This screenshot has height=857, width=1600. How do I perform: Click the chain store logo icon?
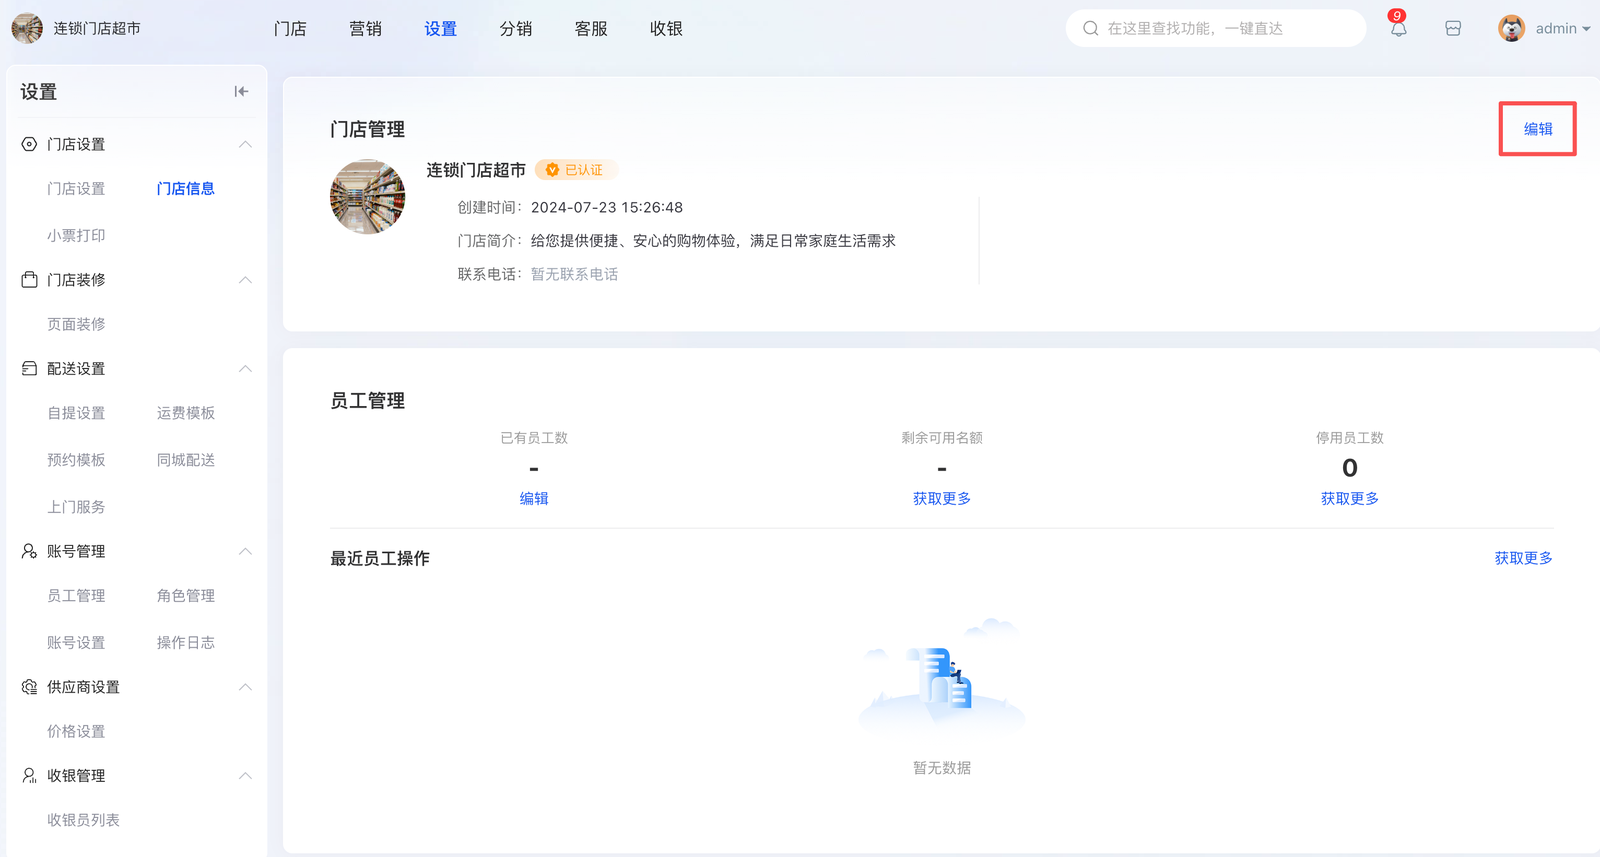[x=27, y=28]
